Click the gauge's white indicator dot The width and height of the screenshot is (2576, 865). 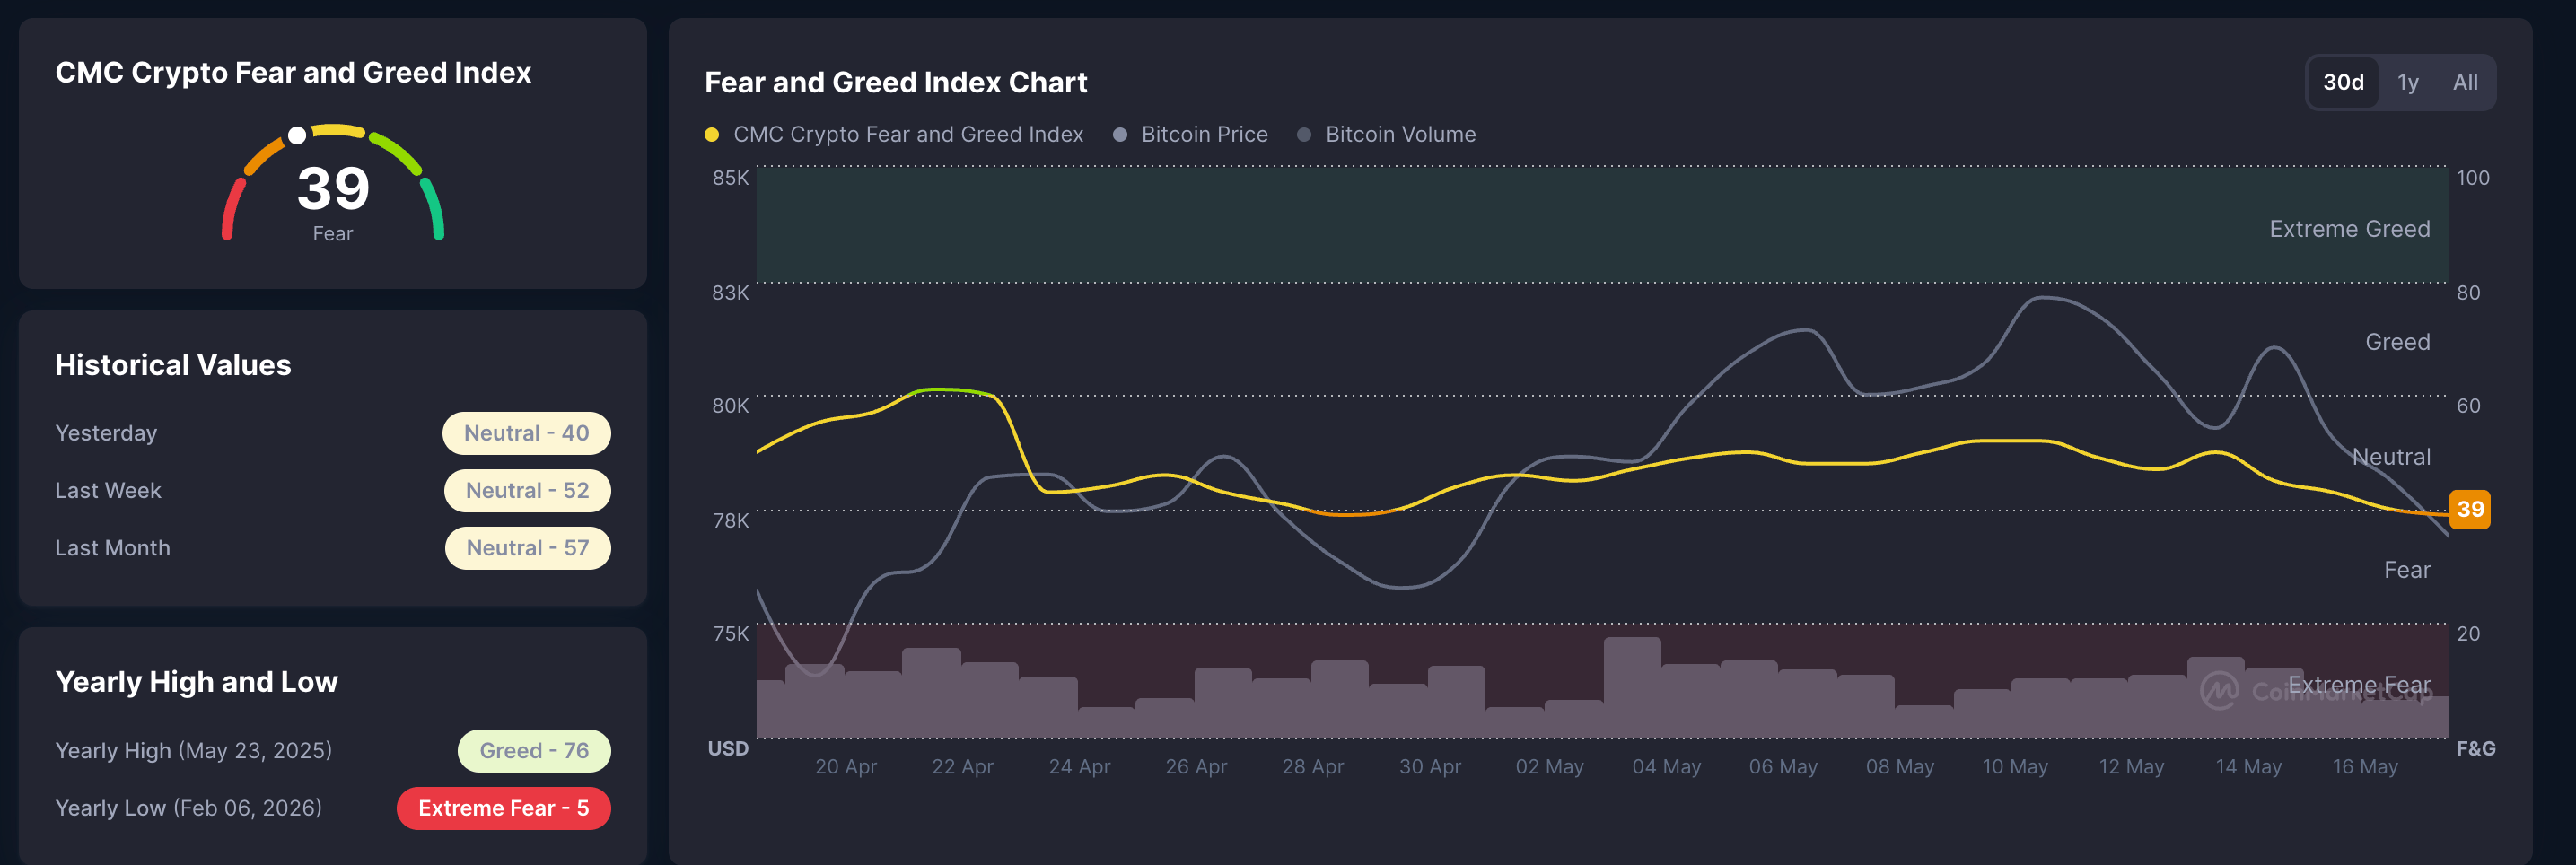pyautogui.click(x=297, y=135)
